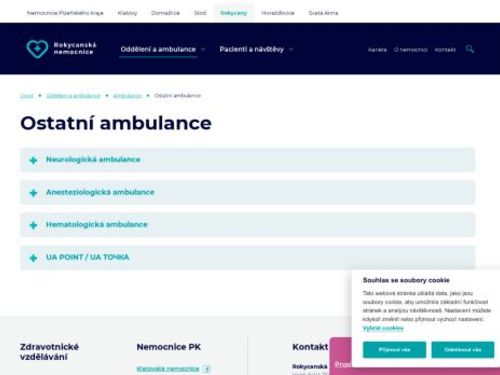Select the Rokycany tab in top bar
This screenshot has width=500, height=375.
(x=234, y=13)
